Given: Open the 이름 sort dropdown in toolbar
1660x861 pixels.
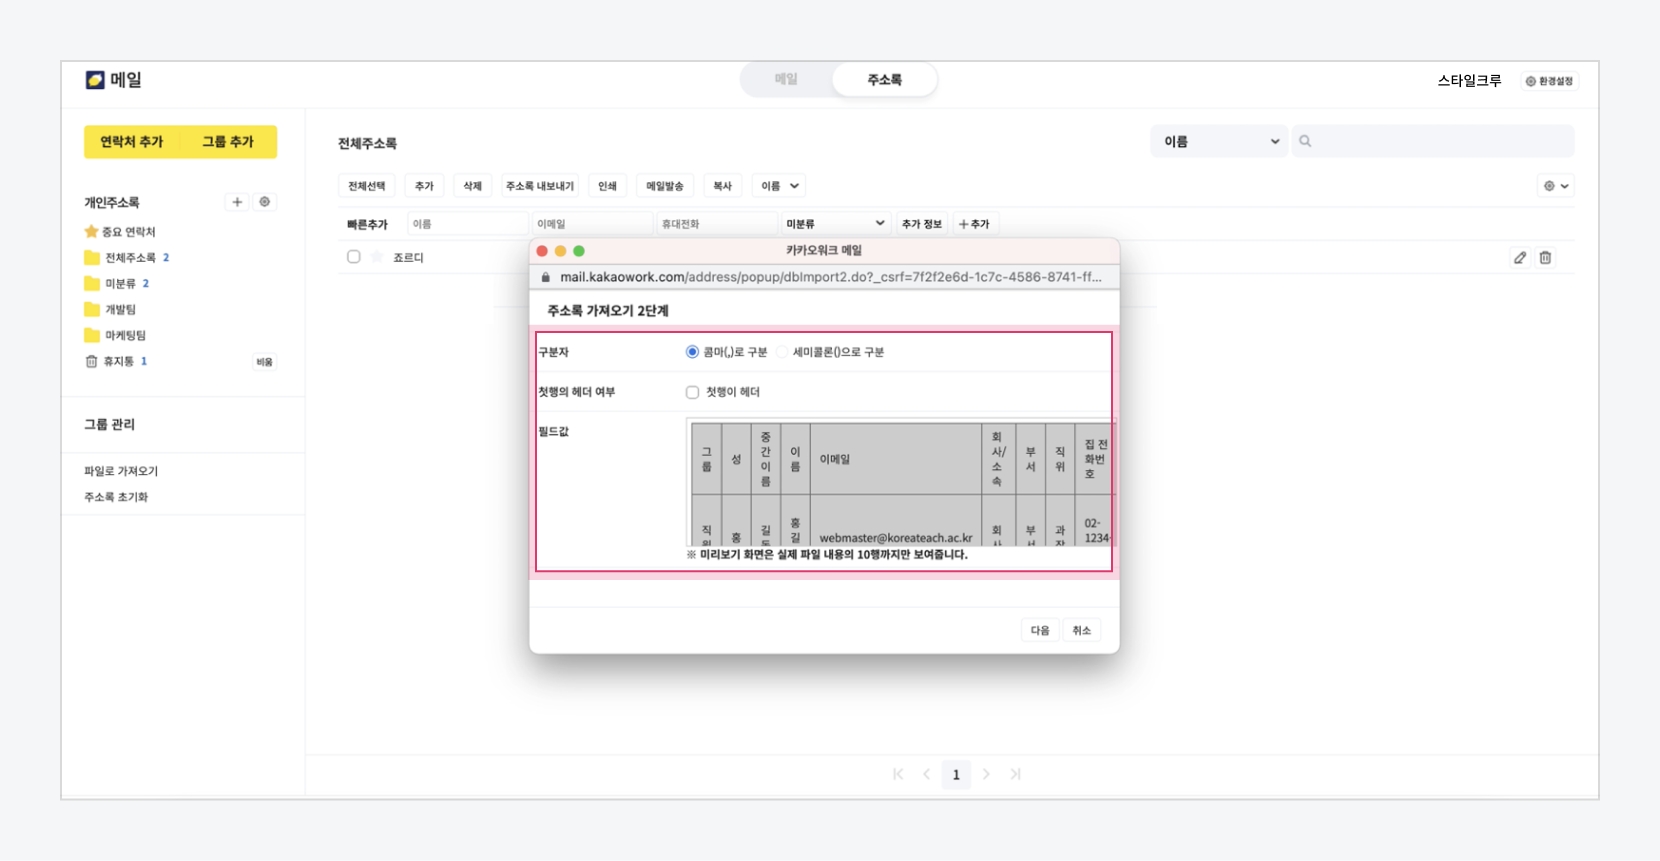Looking at the screenshot, I should click(x=779, y=186).
